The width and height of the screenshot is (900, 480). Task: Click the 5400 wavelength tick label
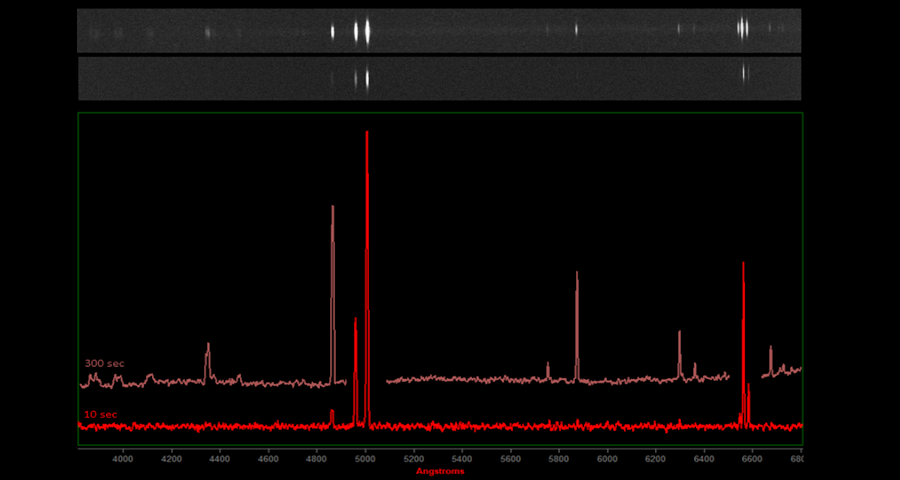(462, 459)
